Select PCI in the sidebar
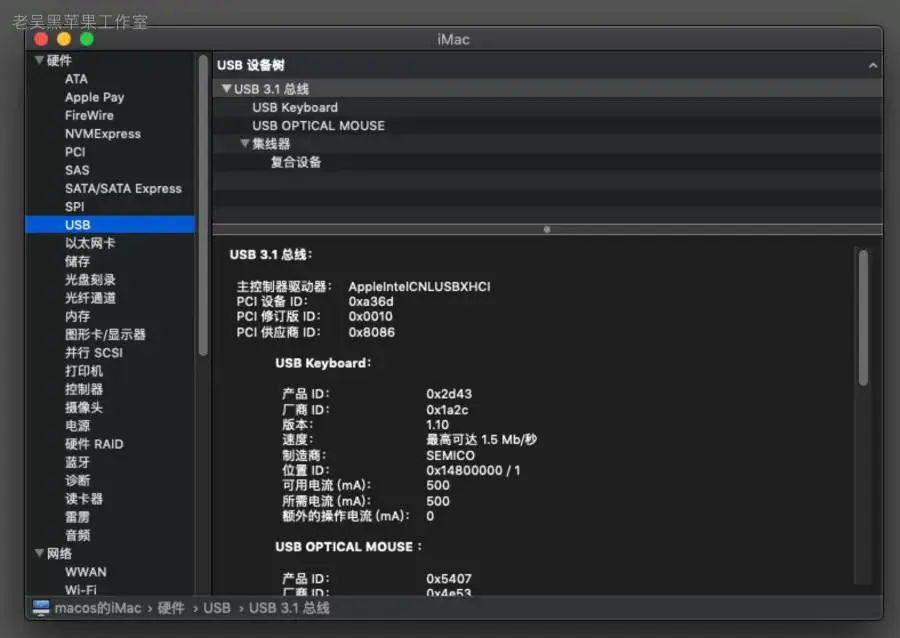Screen dimensions: 900x638 point(75,152)
